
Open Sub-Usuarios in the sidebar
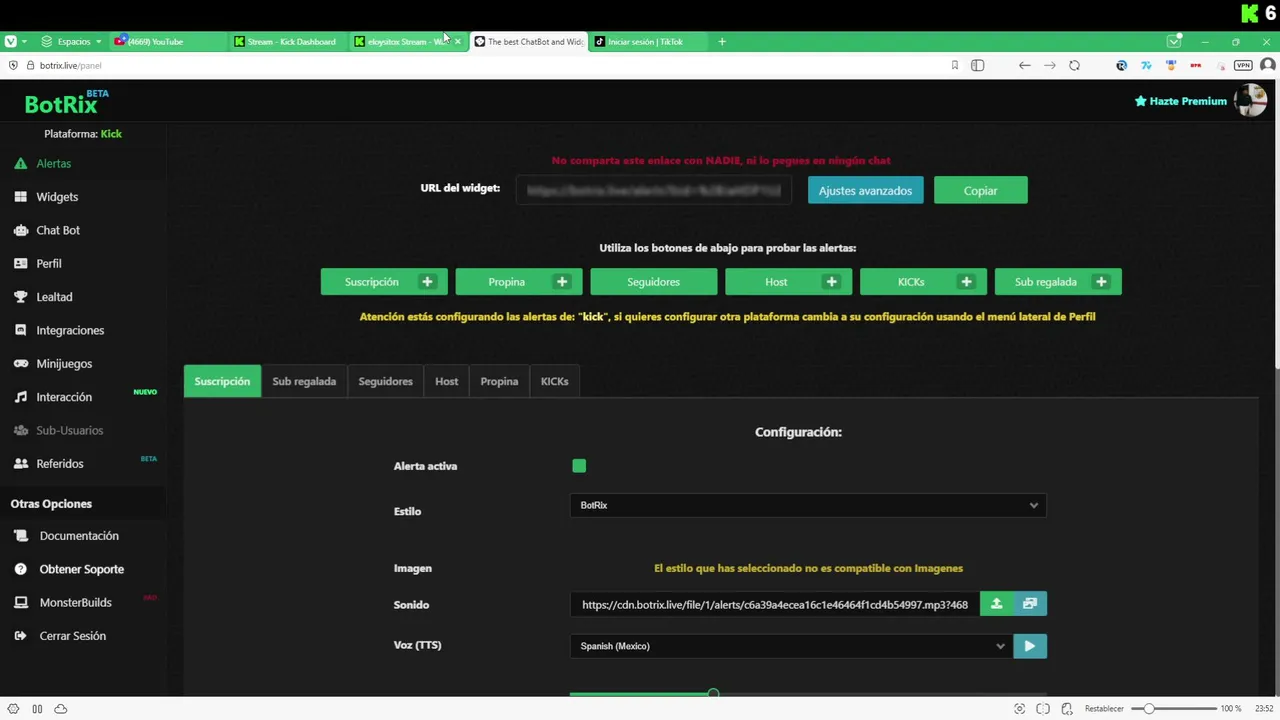click(69, 430)
